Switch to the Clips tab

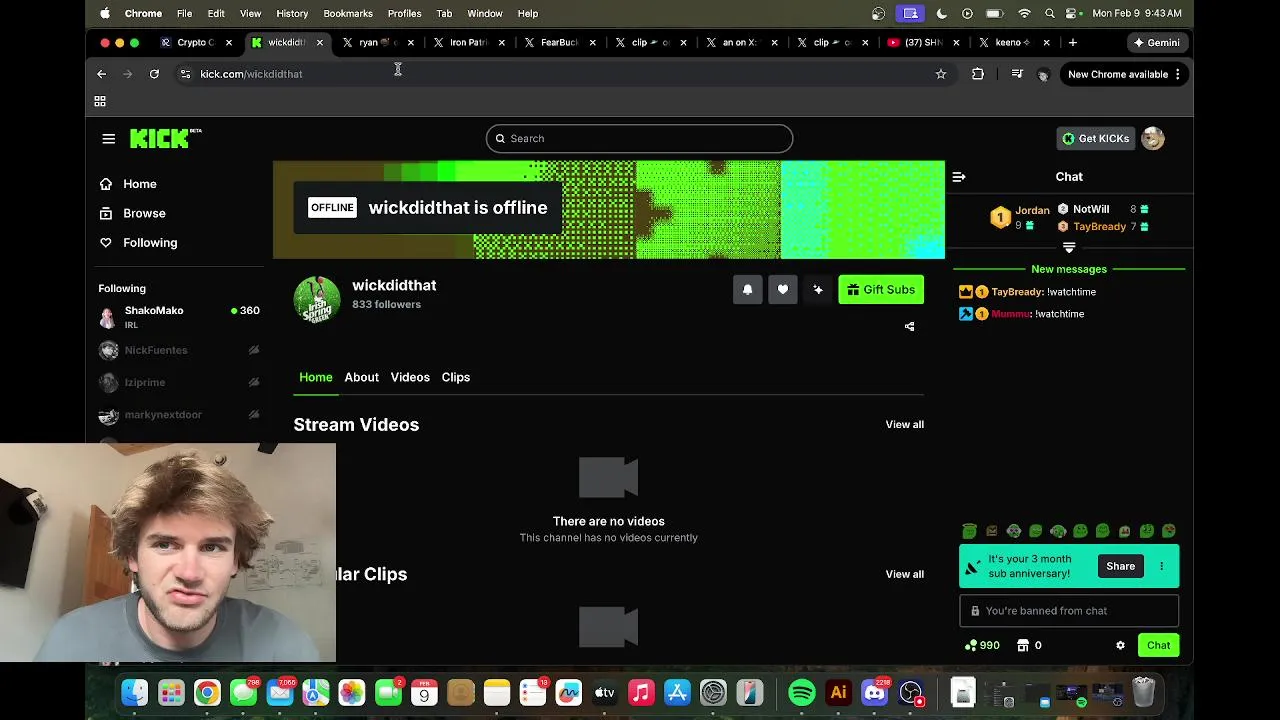[456, 377]
